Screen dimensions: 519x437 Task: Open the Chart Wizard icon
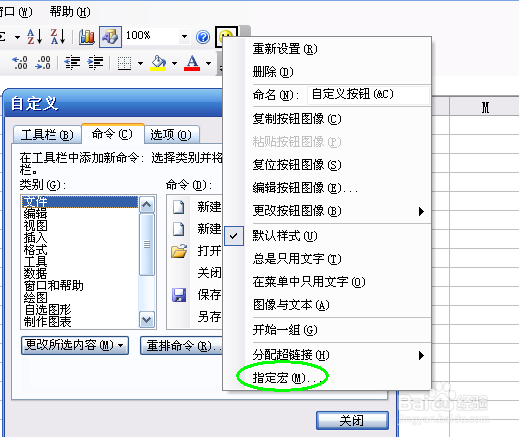(87, 36)
